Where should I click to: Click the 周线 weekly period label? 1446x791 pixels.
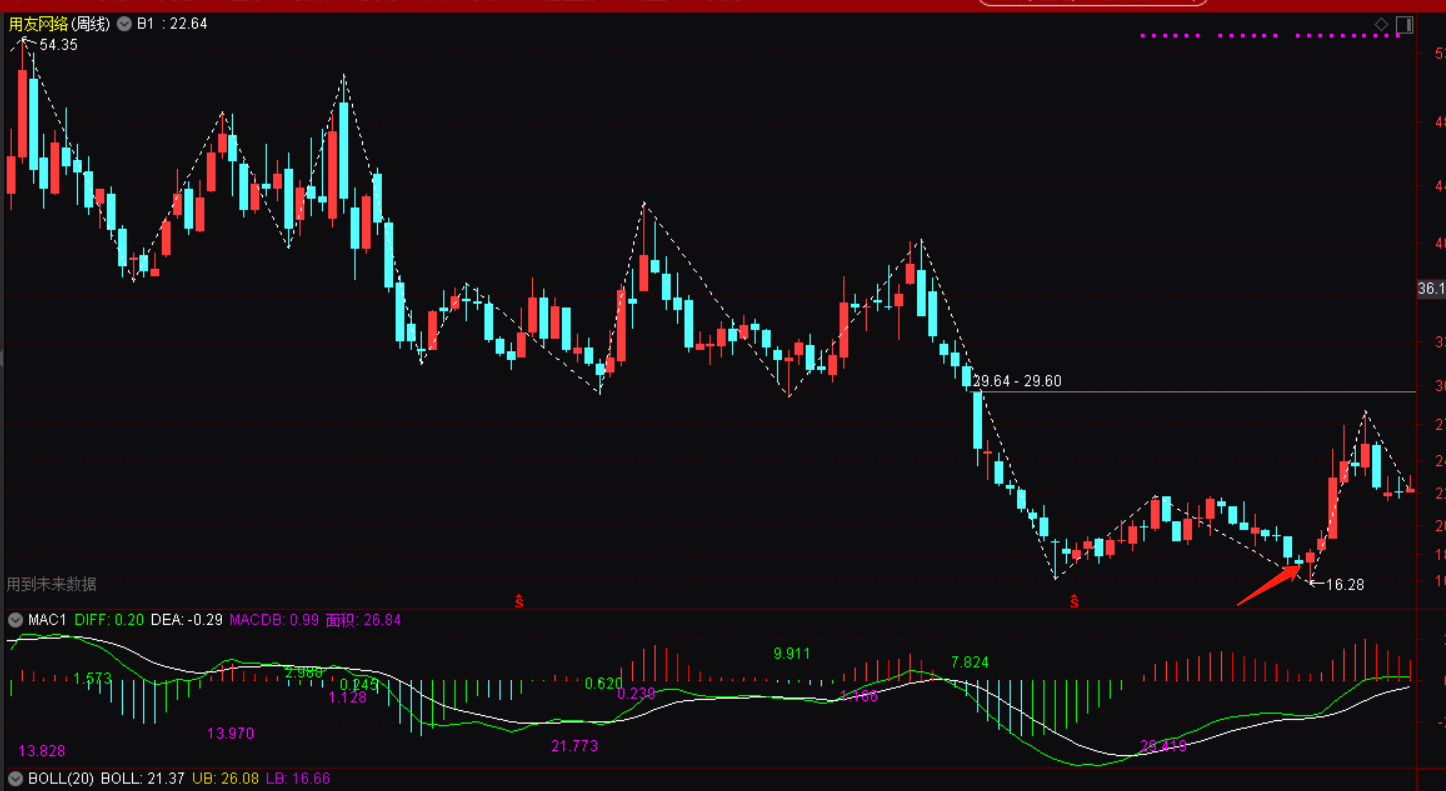[91, 24]
